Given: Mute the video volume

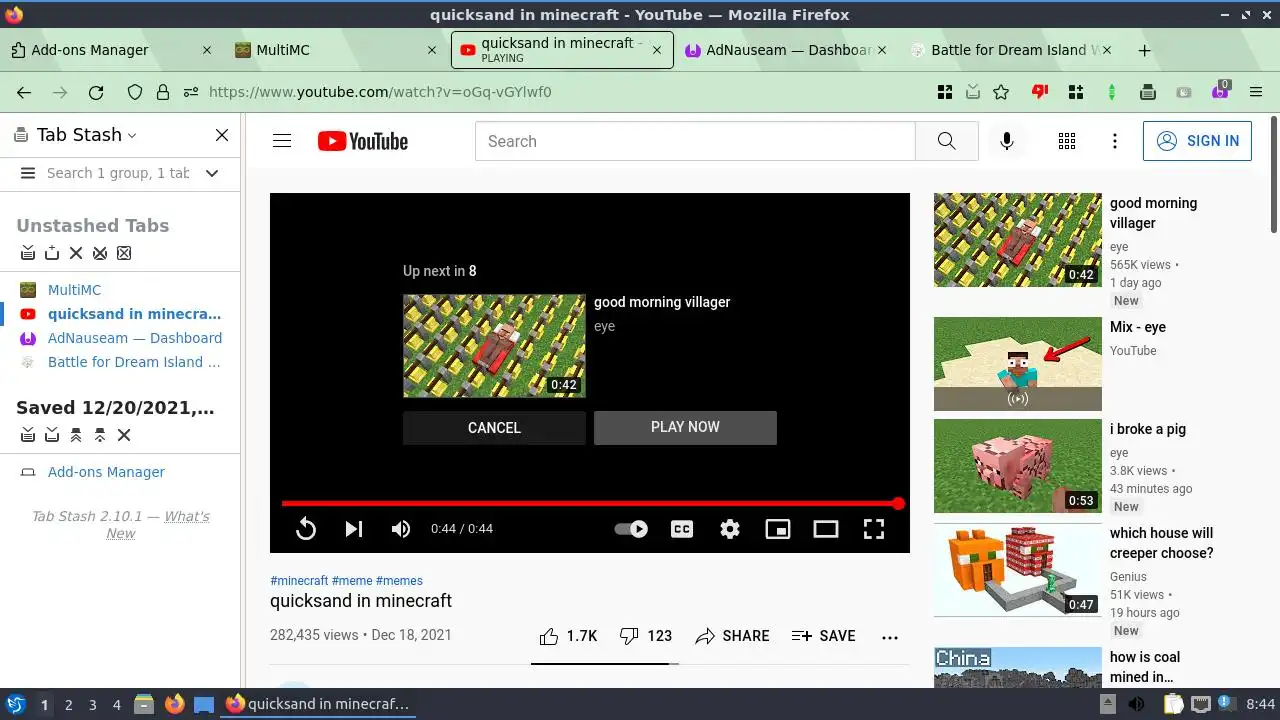Looking at the screenshot, I should (401, 529).
